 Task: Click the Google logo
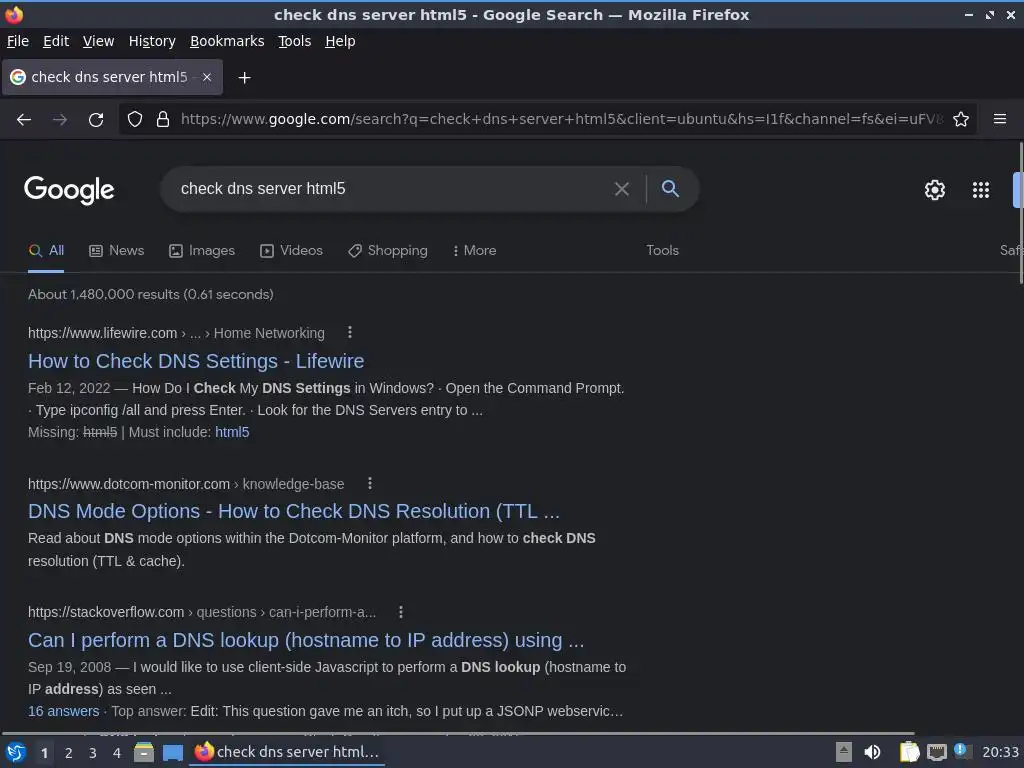click(x=69, y=190)
